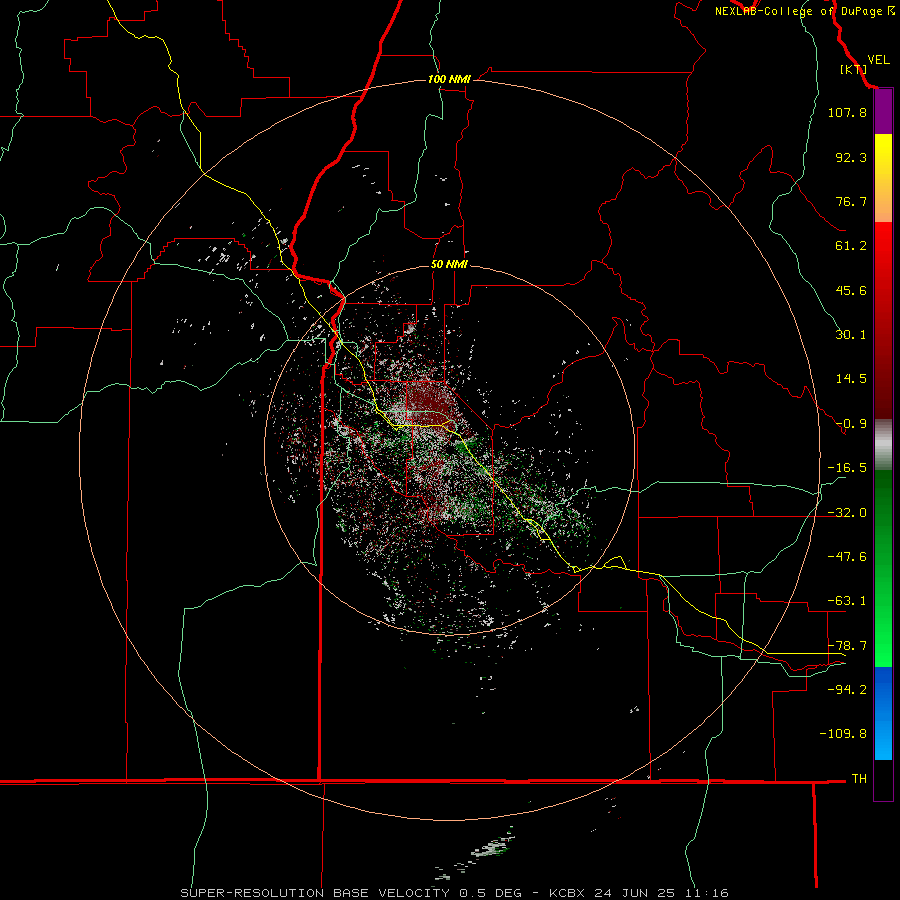900x900 pixels.
Task: Click the VEL legend title
Action: pyautogui.click(x=878, y=60)
